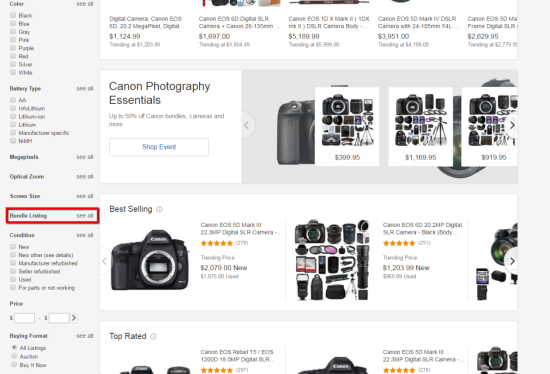Image resolution: width=550 pixels, height=374 pixels.
Task: Click Best Selling info icon
Action: click(x=159, y=209)
